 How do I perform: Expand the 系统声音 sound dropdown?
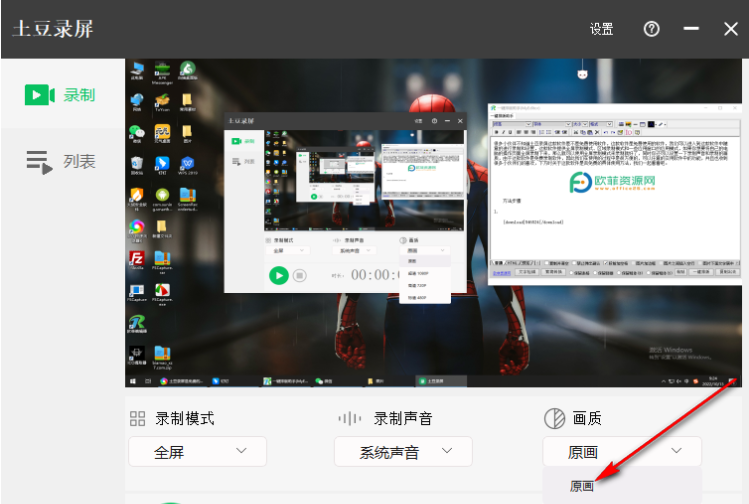[x=403, y=451]
